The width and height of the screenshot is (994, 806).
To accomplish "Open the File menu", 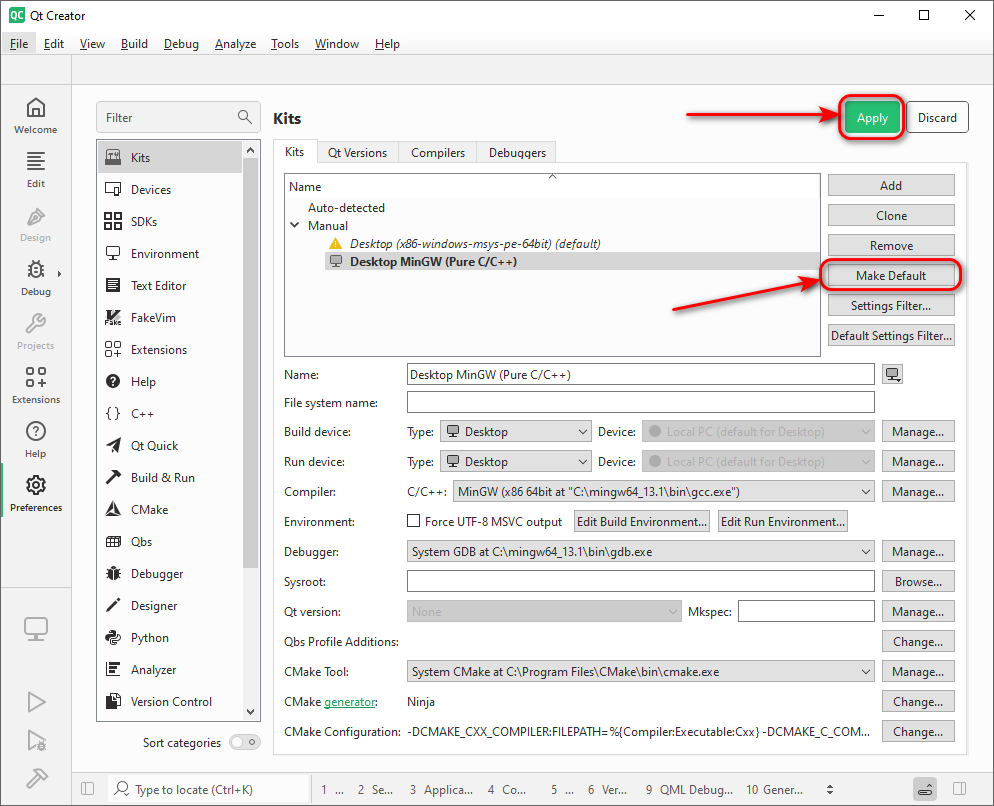I will [x=19, y=44].
